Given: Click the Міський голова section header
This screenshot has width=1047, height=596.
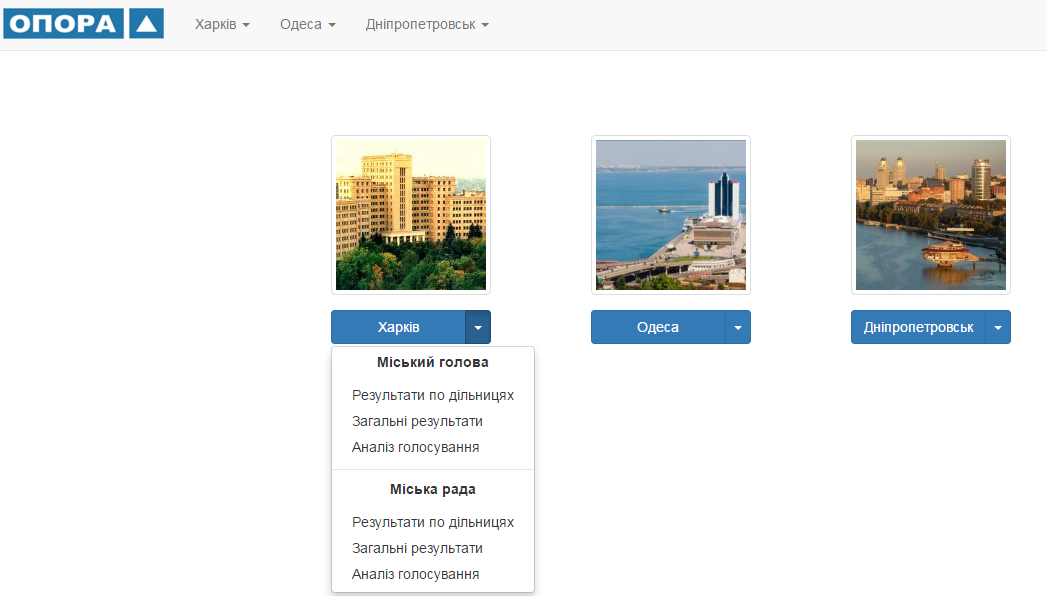Looking at the screenshot, I should click(432, 362).
